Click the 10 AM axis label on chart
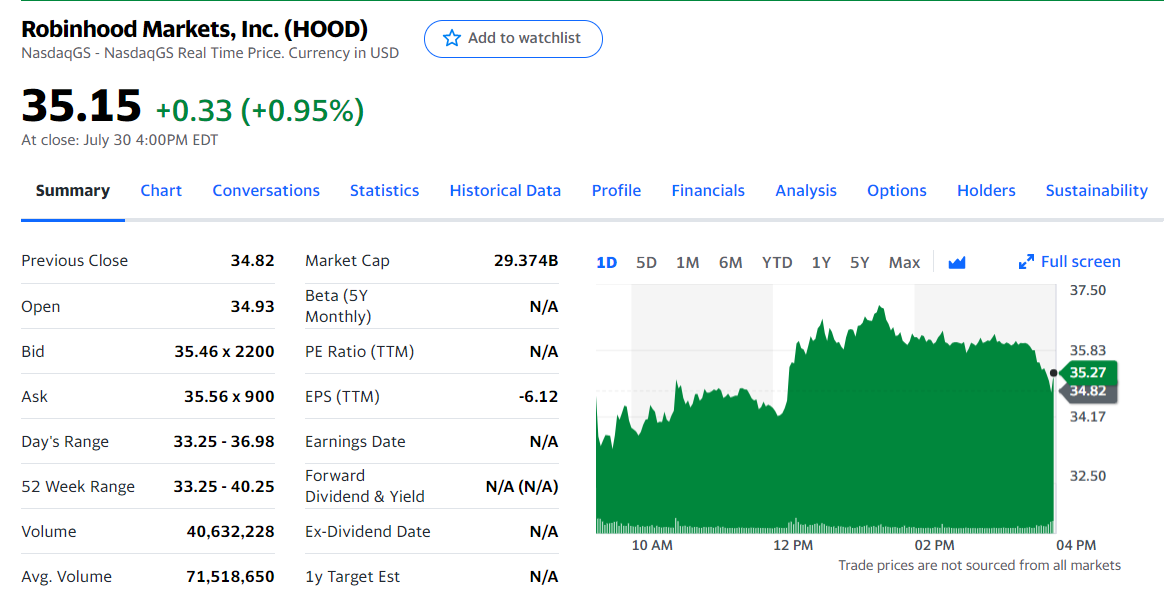 coord(652,546)
